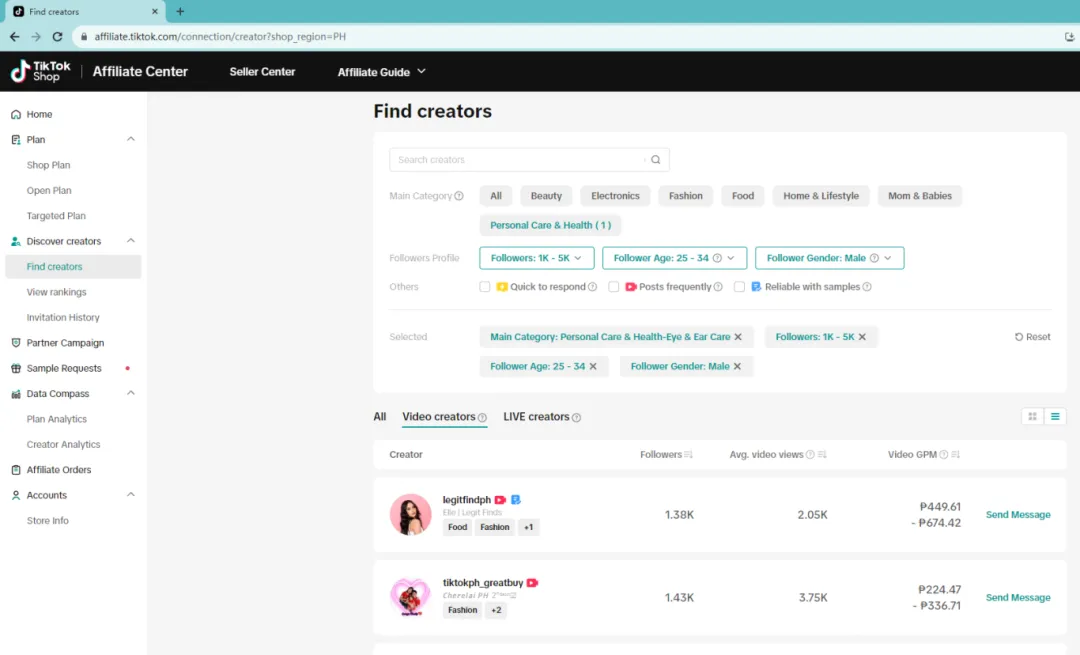Enable Posts frequently checkbox
Viewport: 1080px width, 655px height.
pyautogui.click(x=614, y=287)
